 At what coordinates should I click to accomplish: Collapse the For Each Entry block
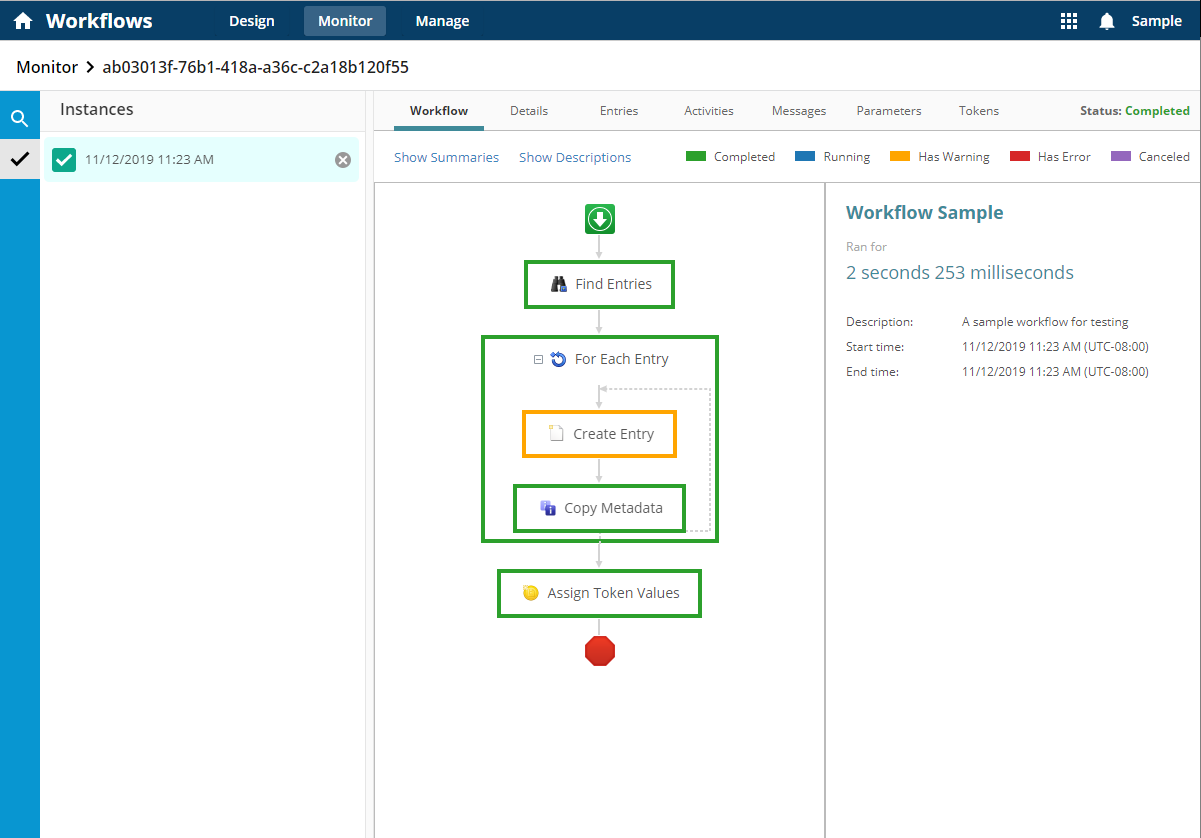(539, 360)
